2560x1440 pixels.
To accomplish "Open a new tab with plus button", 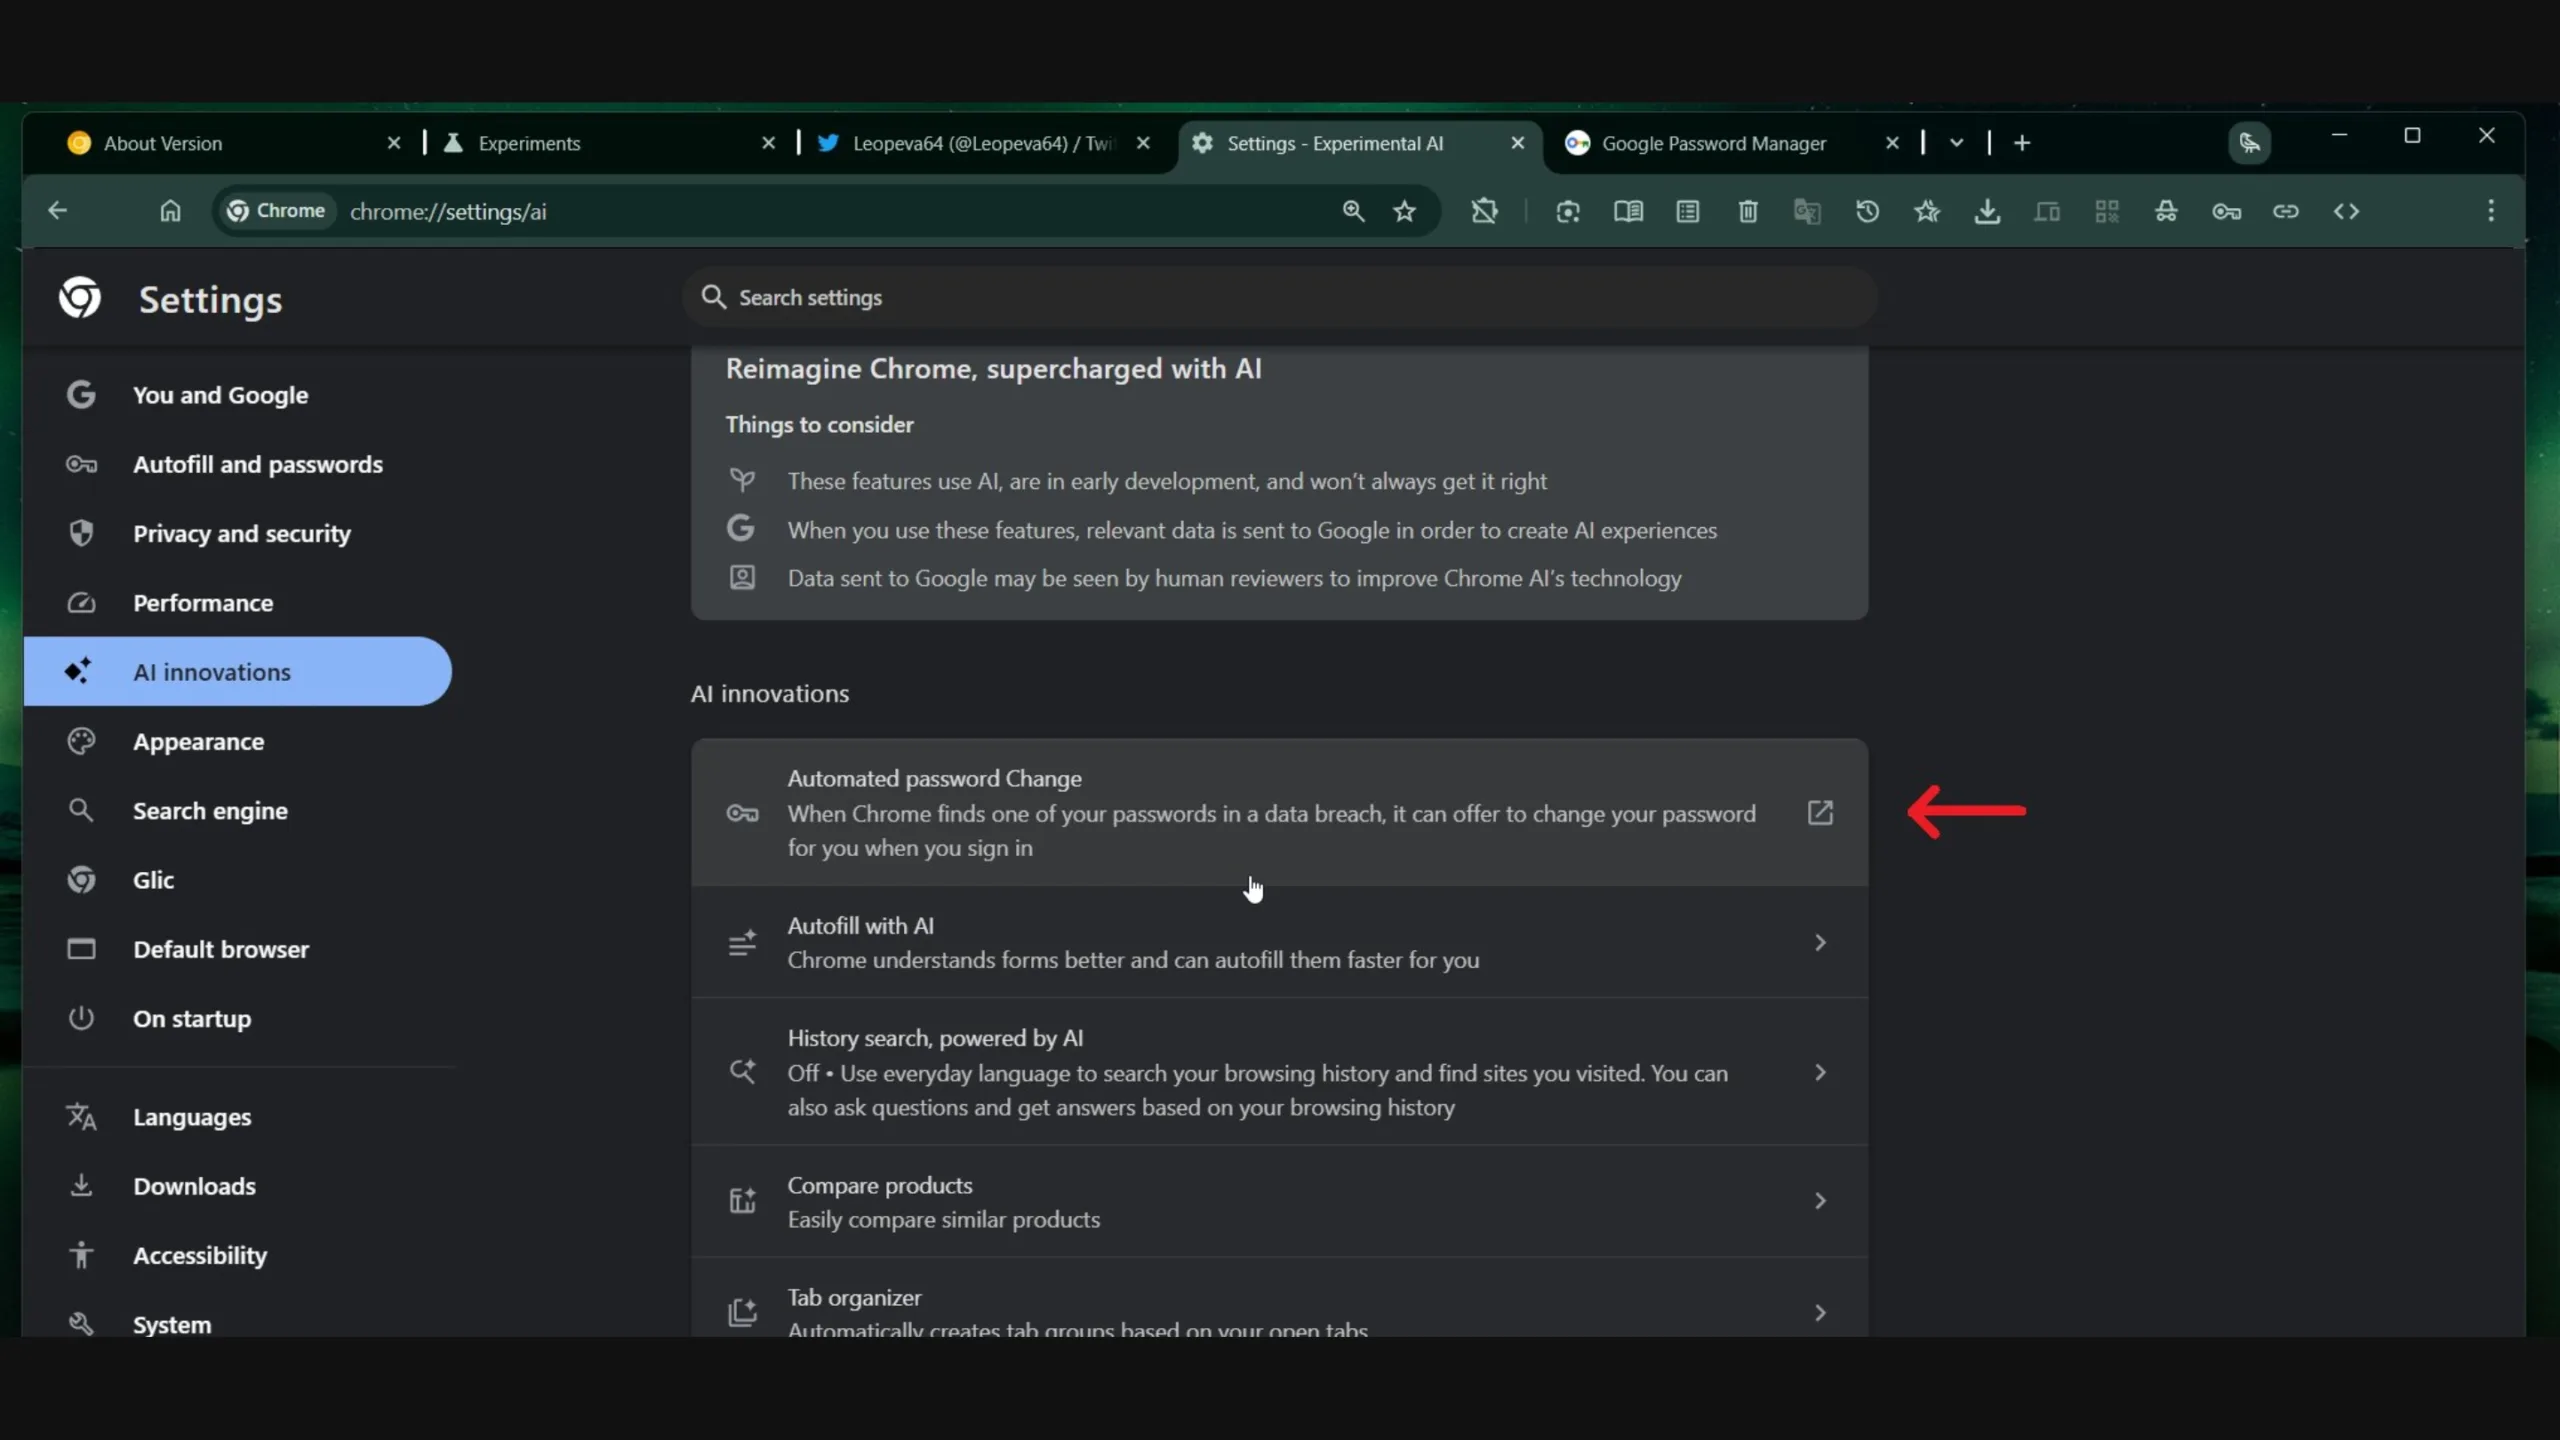I will point(2022,143).
